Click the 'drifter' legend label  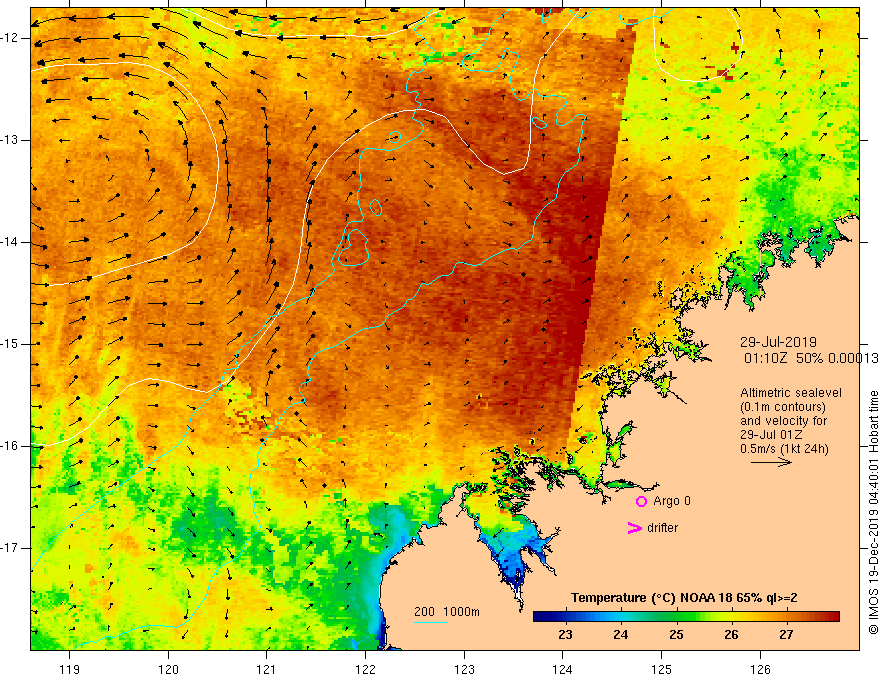coord(662,528)
